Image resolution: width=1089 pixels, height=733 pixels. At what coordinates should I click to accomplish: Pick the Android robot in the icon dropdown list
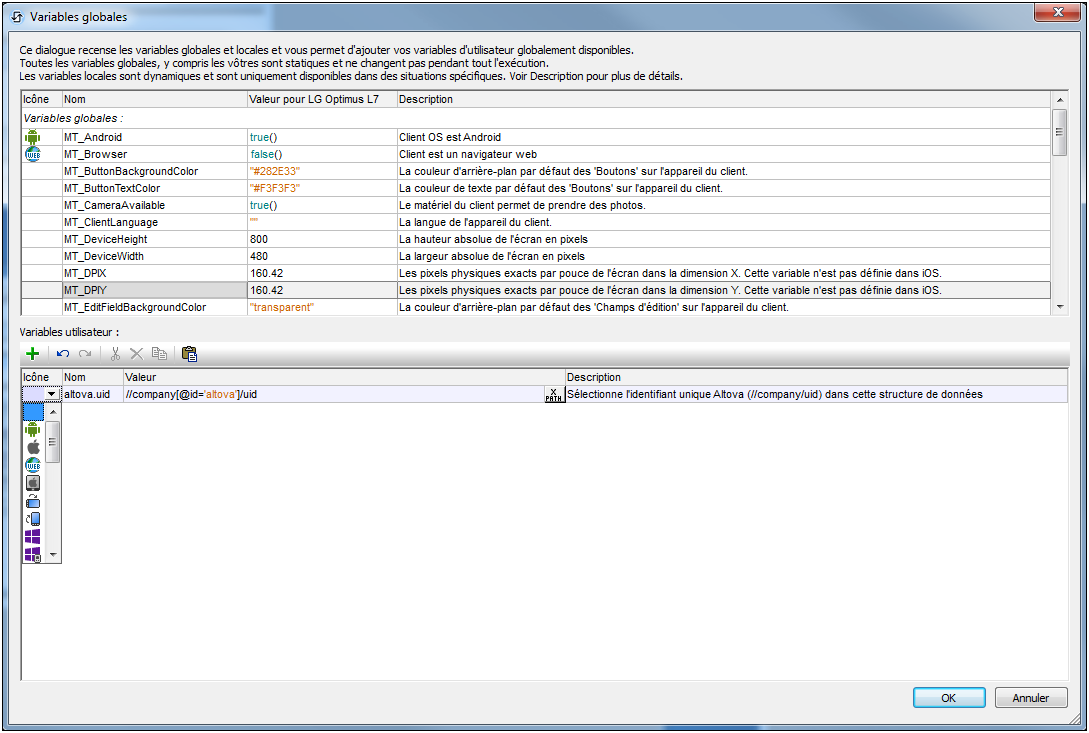click(x=33, y=429)
